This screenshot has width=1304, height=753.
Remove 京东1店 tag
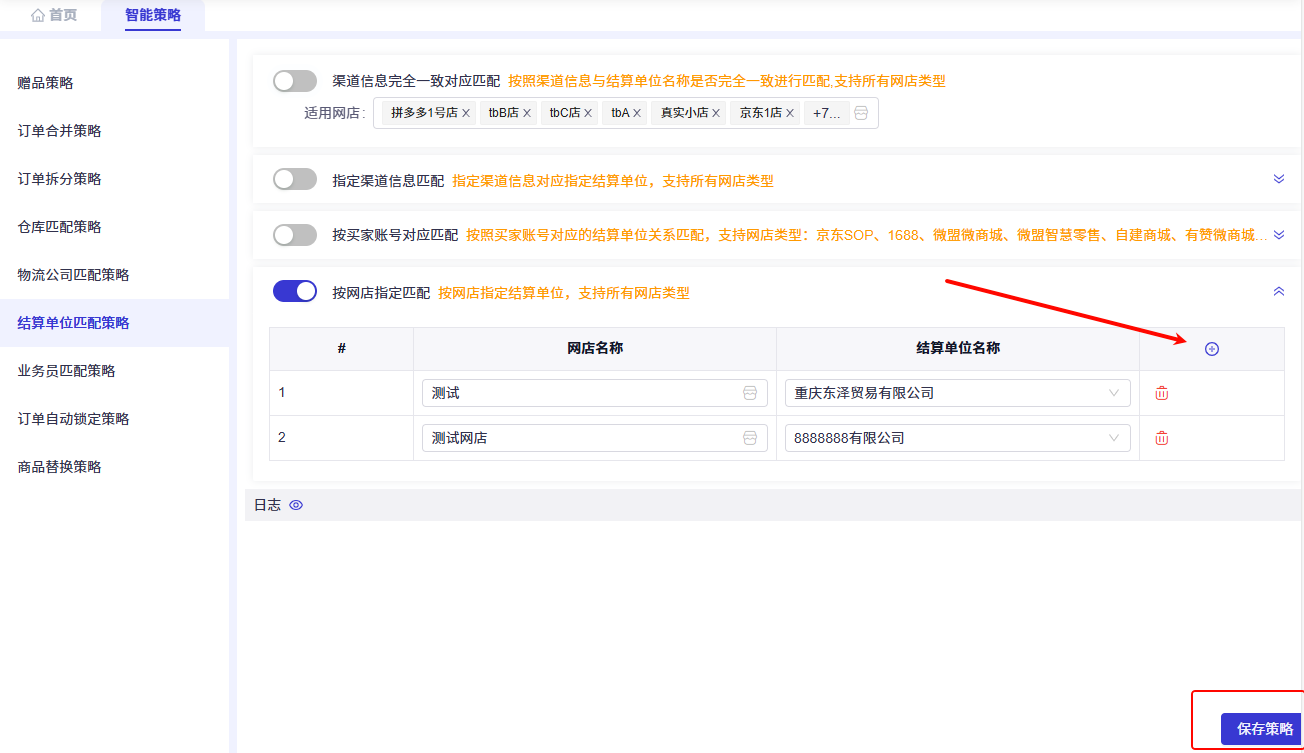pyautogui.click(x=790, y=113)
